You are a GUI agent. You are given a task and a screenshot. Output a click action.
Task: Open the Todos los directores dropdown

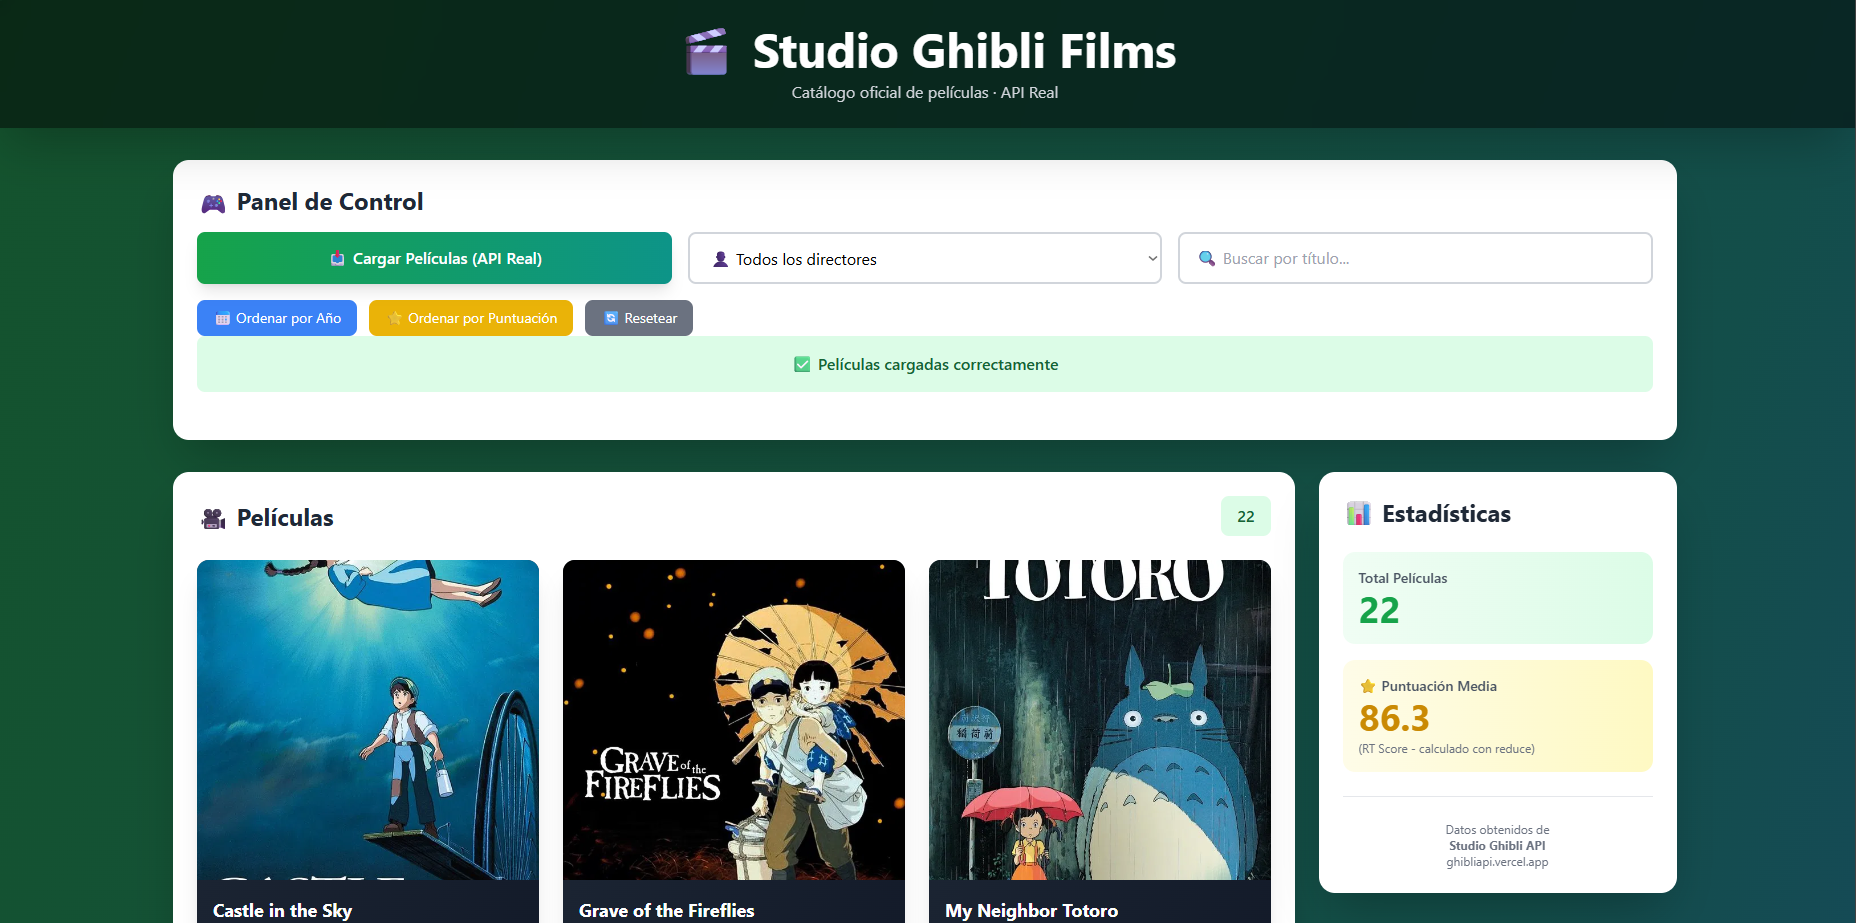click(x=925, y=258)
